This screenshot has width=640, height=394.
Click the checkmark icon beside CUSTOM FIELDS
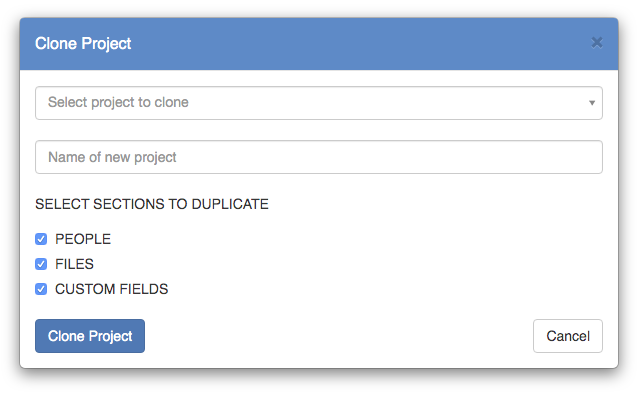[41, 289]
